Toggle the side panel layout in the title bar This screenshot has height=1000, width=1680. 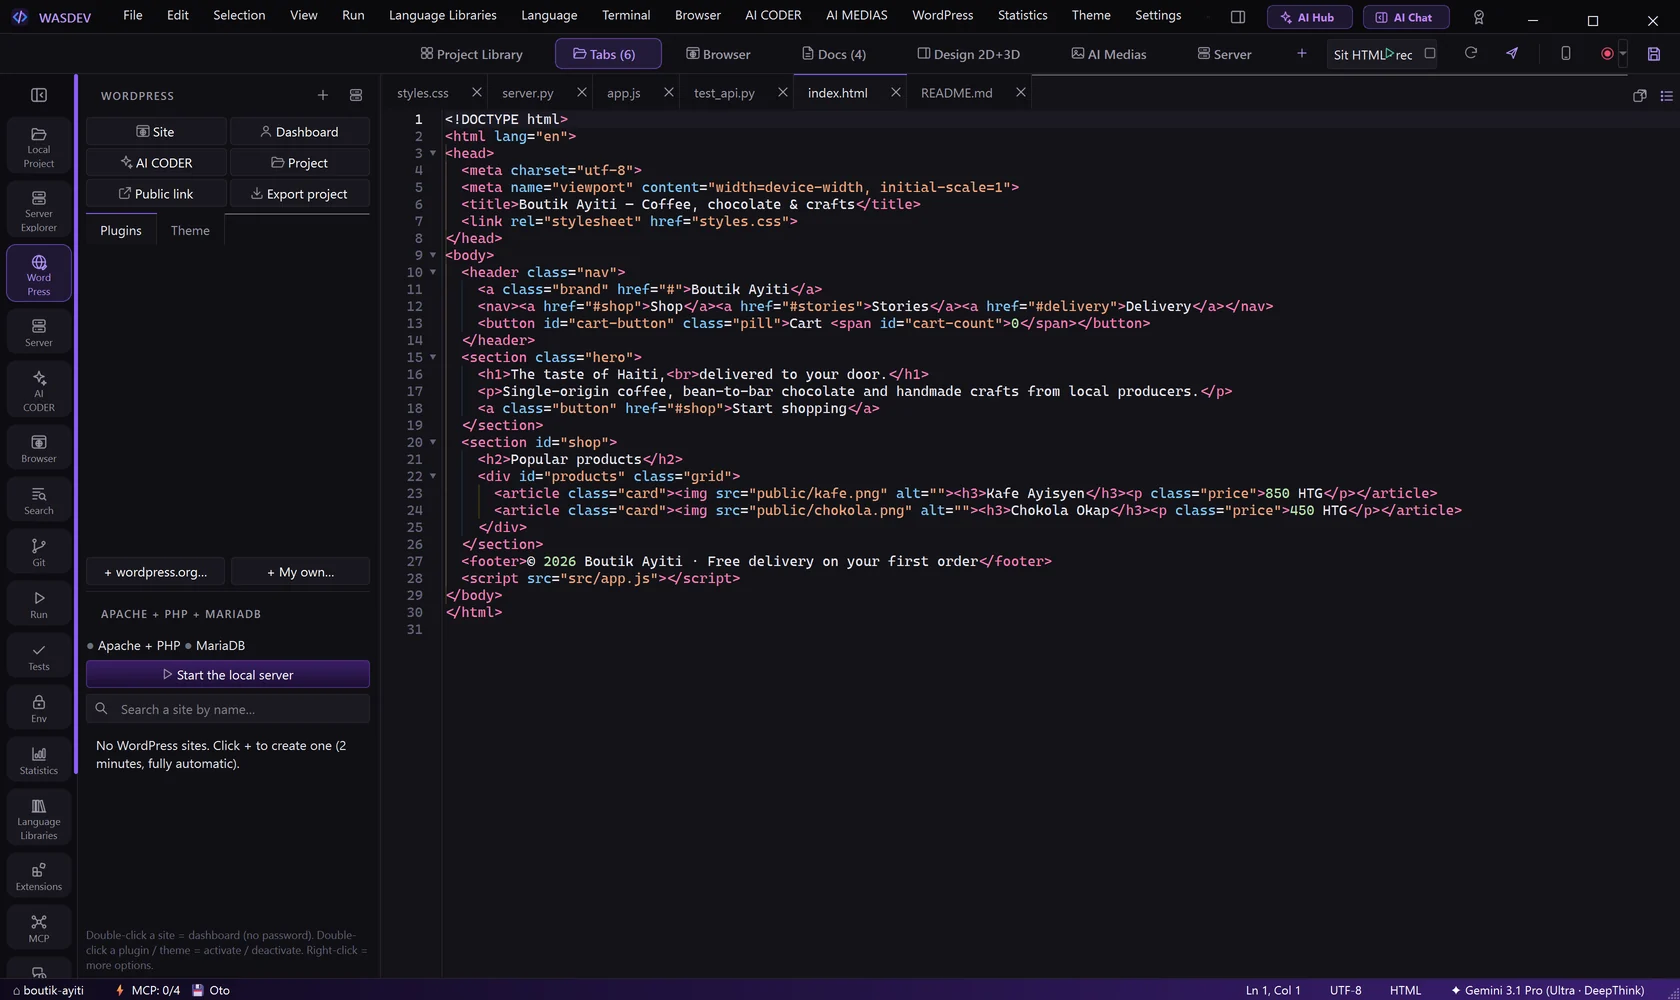point(1238,17)
